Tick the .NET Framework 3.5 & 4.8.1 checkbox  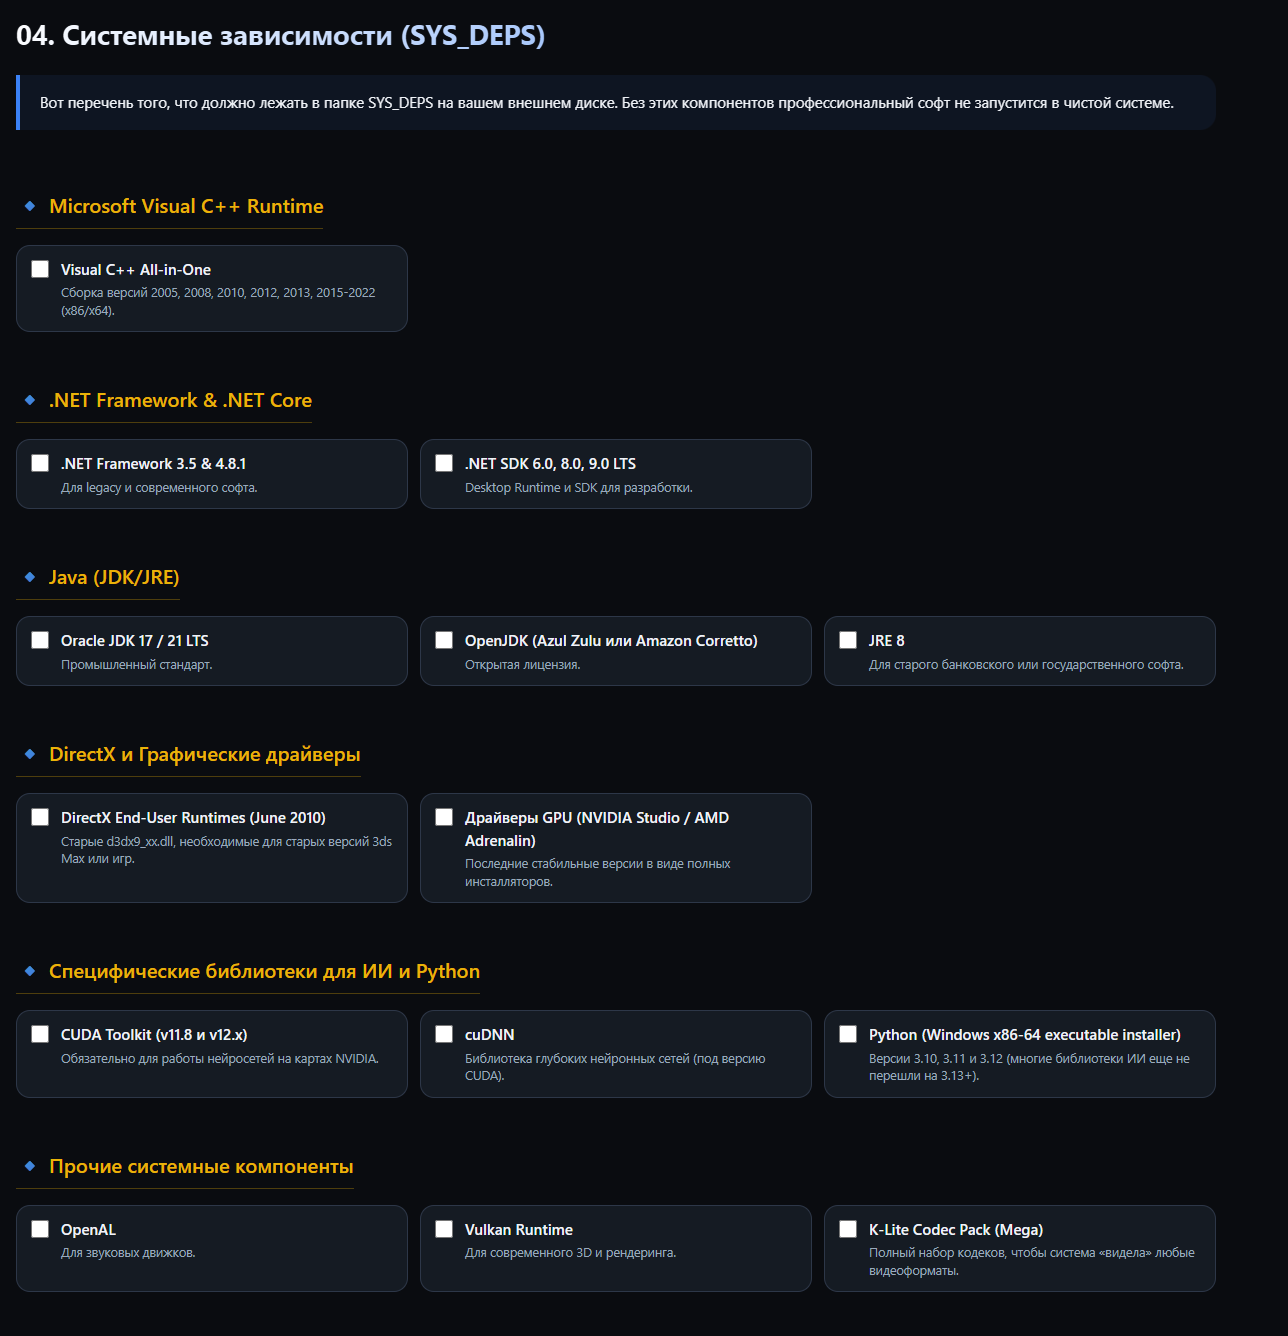click(x=40, y=463)
